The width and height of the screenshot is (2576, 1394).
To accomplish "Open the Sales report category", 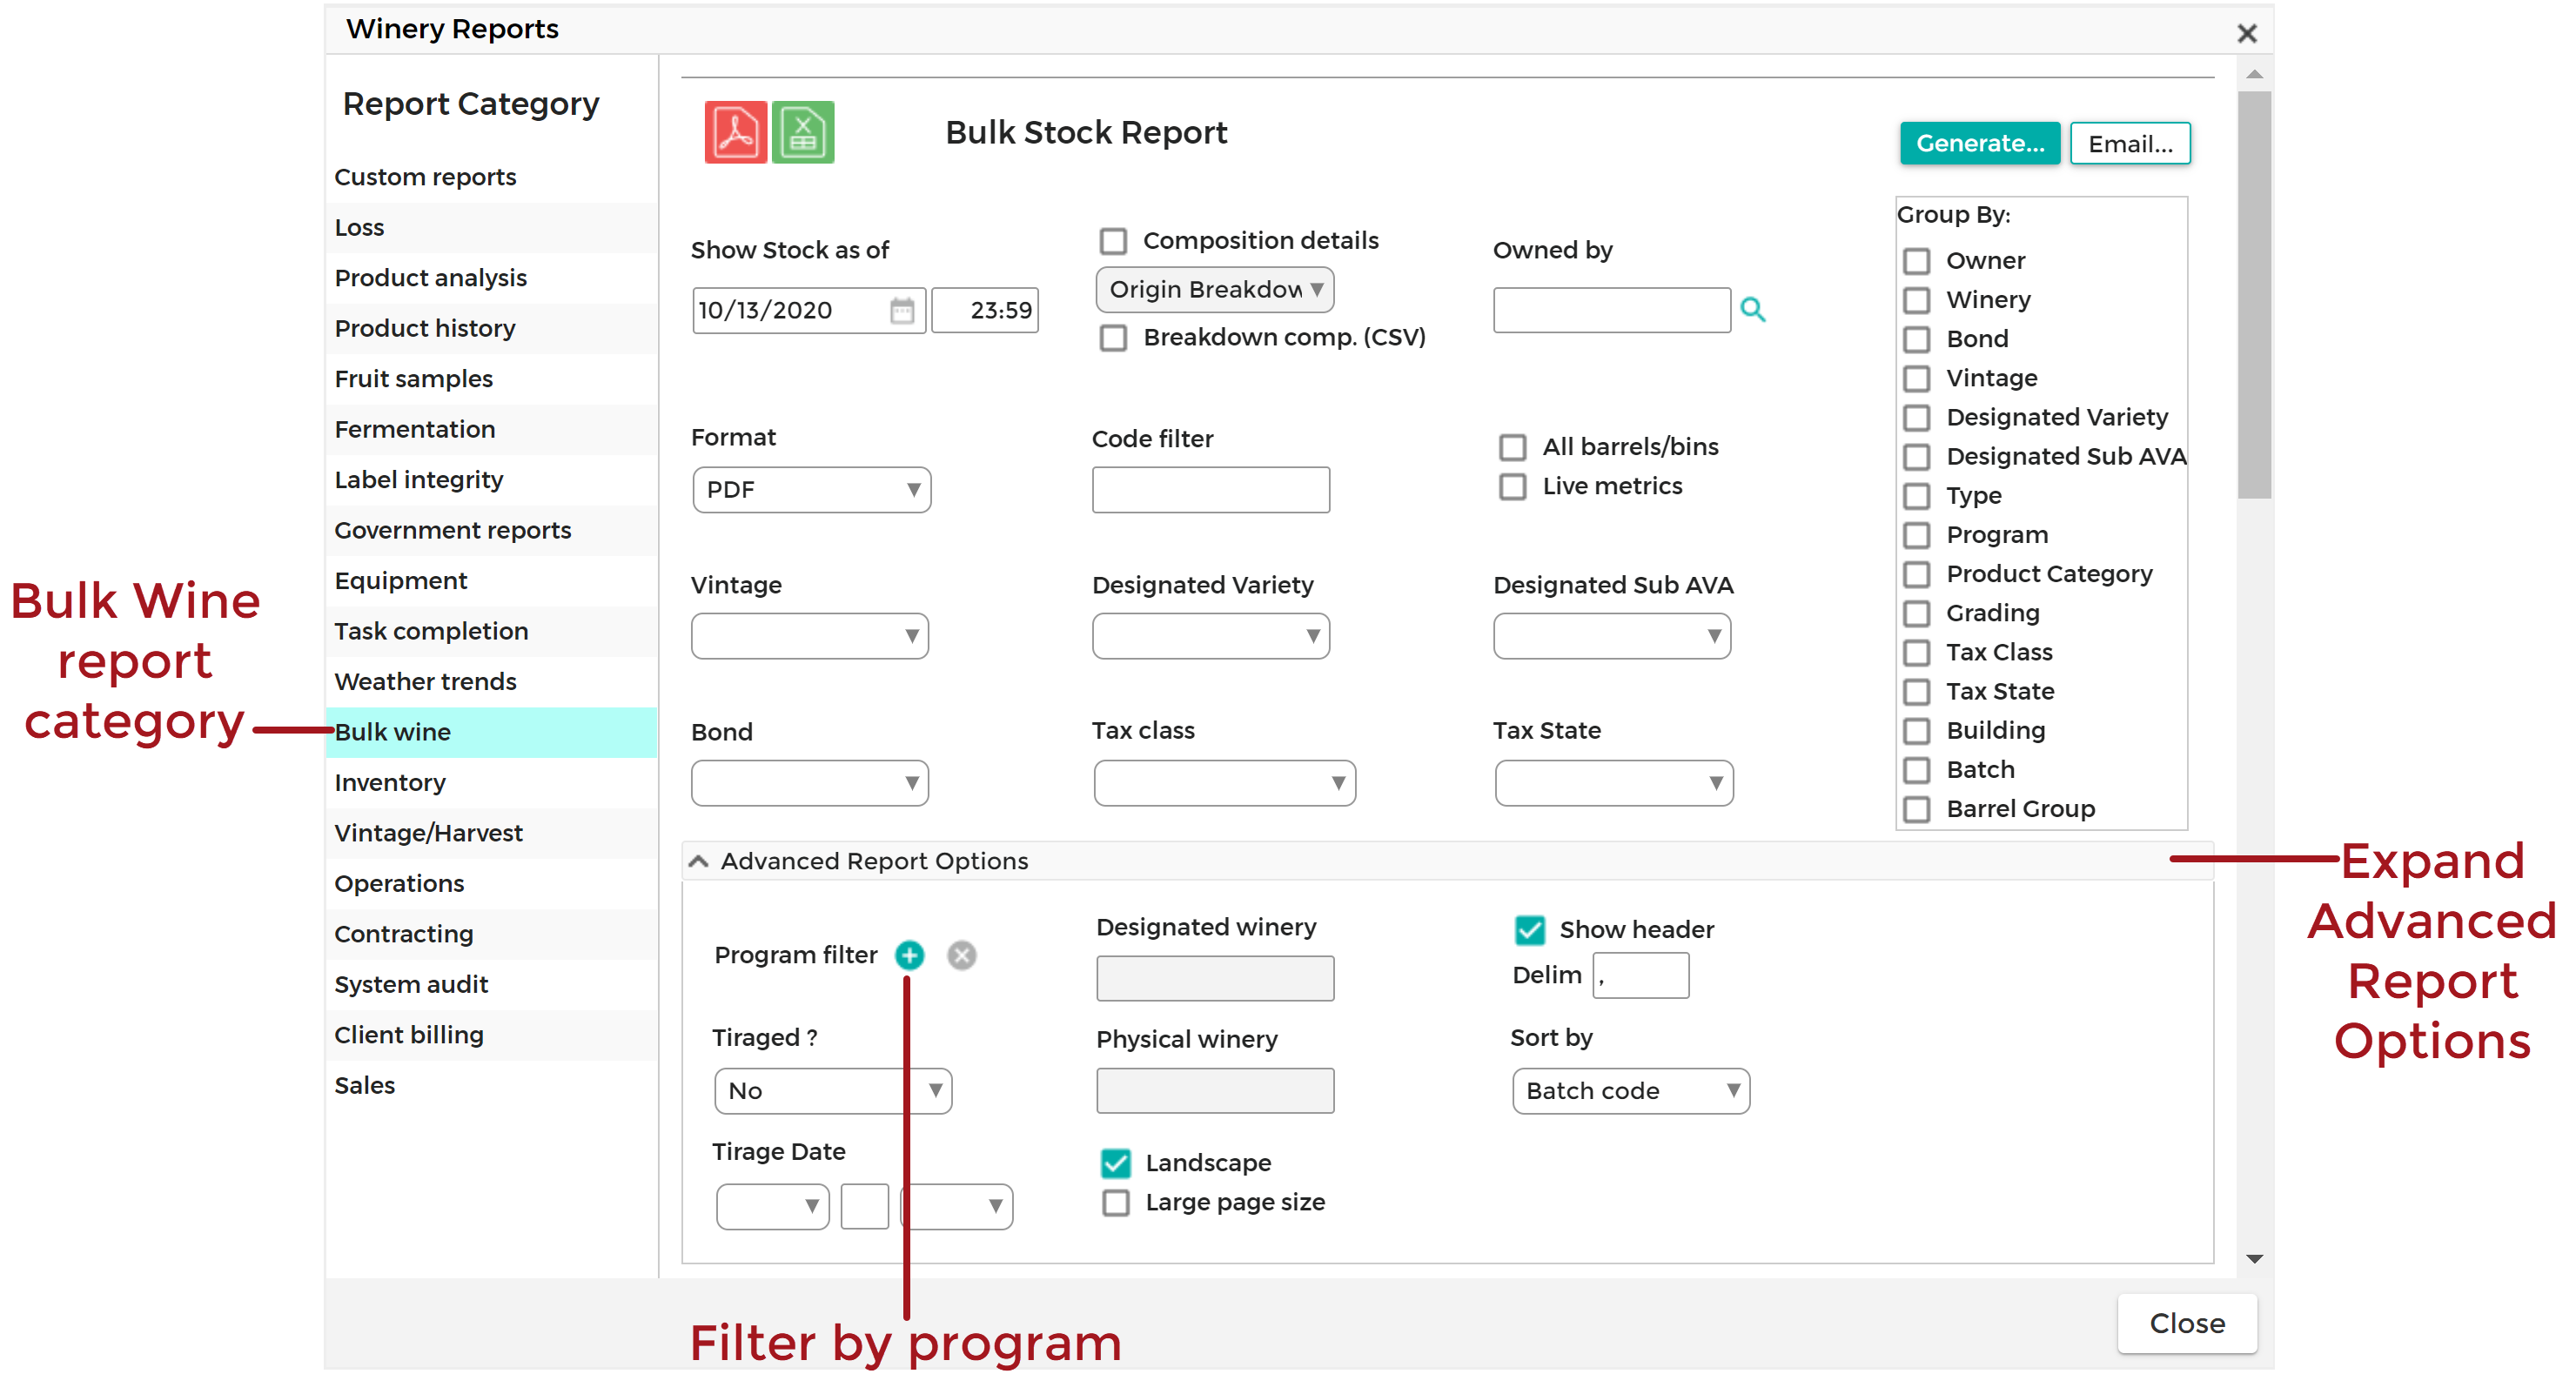I will 491,1085.
